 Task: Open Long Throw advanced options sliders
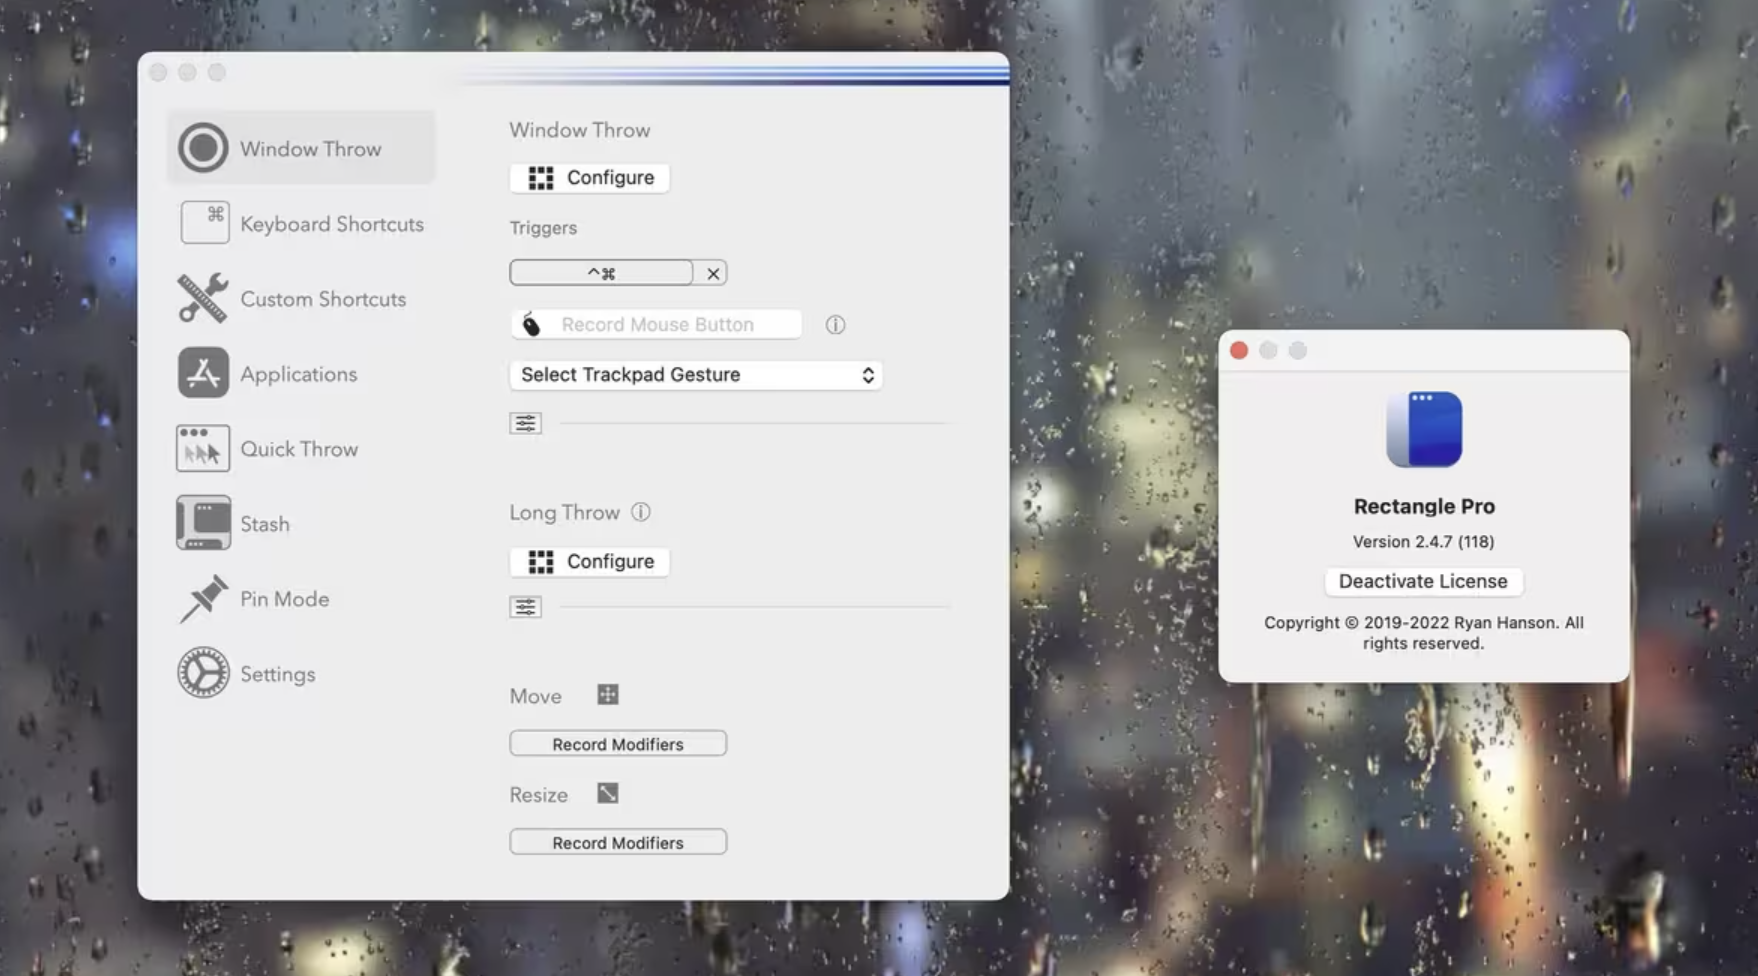click(x=525, y=606)
